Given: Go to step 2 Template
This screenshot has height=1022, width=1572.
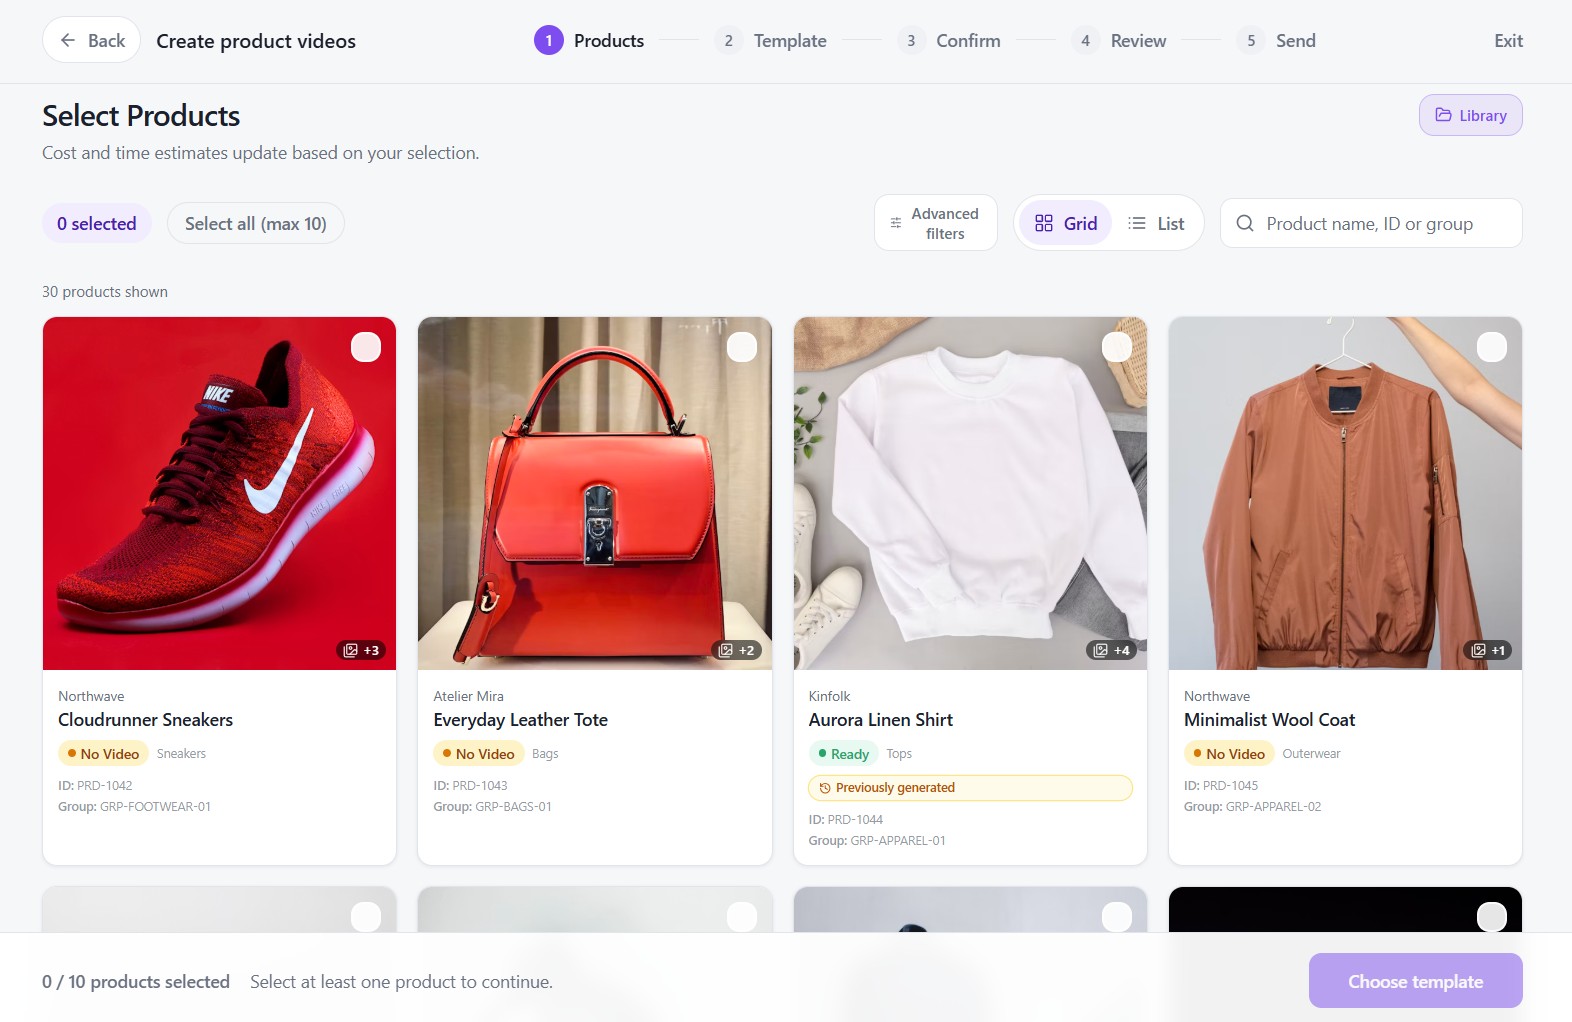Looking at the screenshot, I should click(771, 41).
